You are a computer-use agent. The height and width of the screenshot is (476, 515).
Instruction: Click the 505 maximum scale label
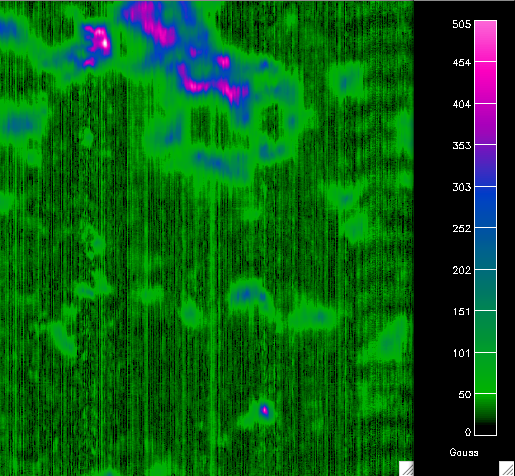point(461,24)
